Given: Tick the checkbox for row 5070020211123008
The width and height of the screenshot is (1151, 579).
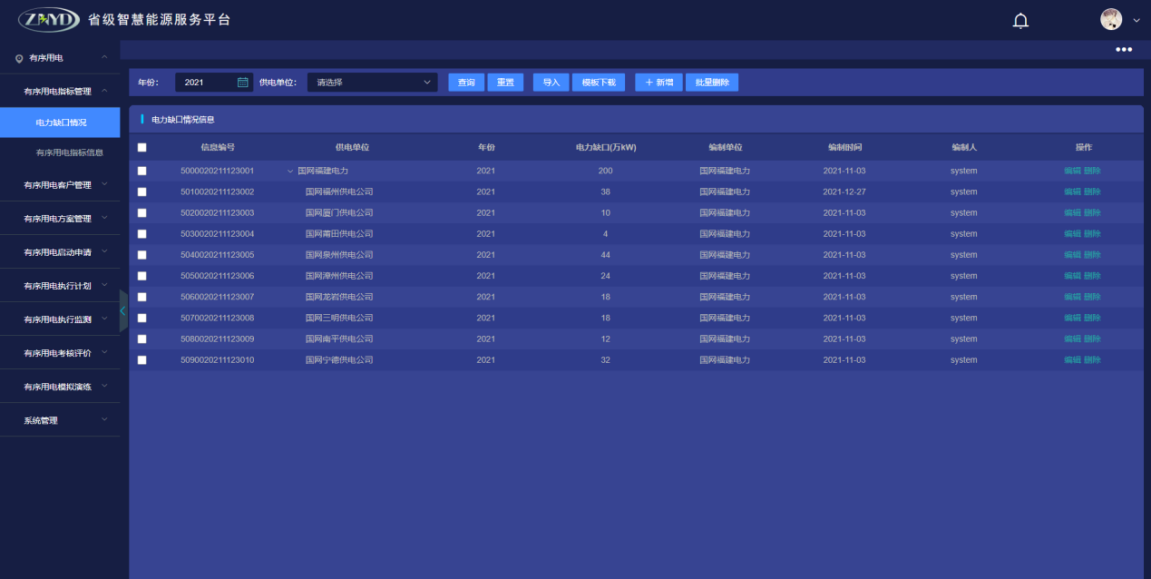Looking at the screenshot, I should point(142,318).
